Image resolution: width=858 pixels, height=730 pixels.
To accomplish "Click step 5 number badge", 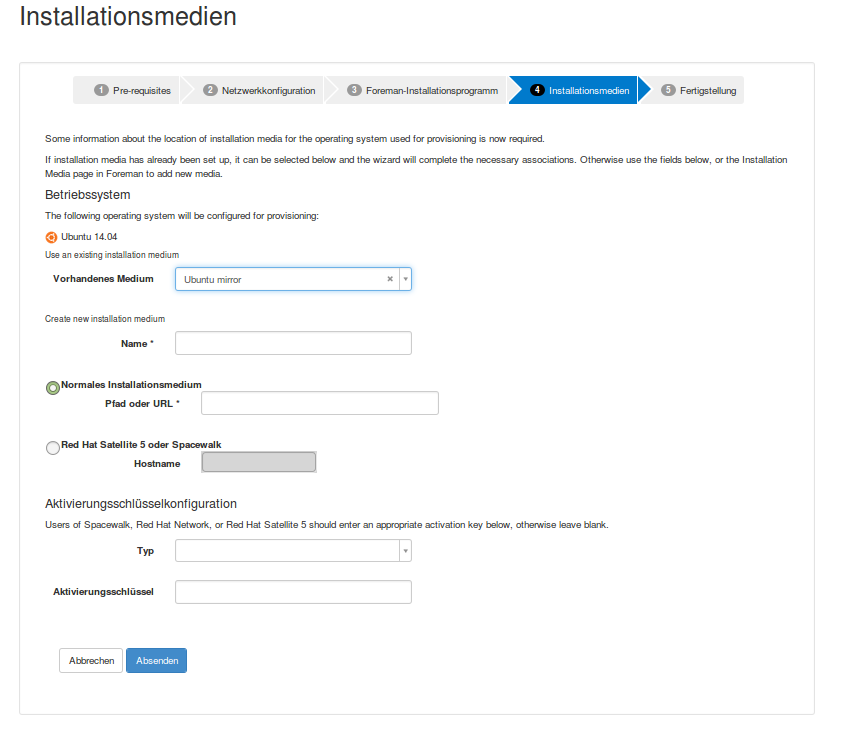I will [x=668, y=90].
